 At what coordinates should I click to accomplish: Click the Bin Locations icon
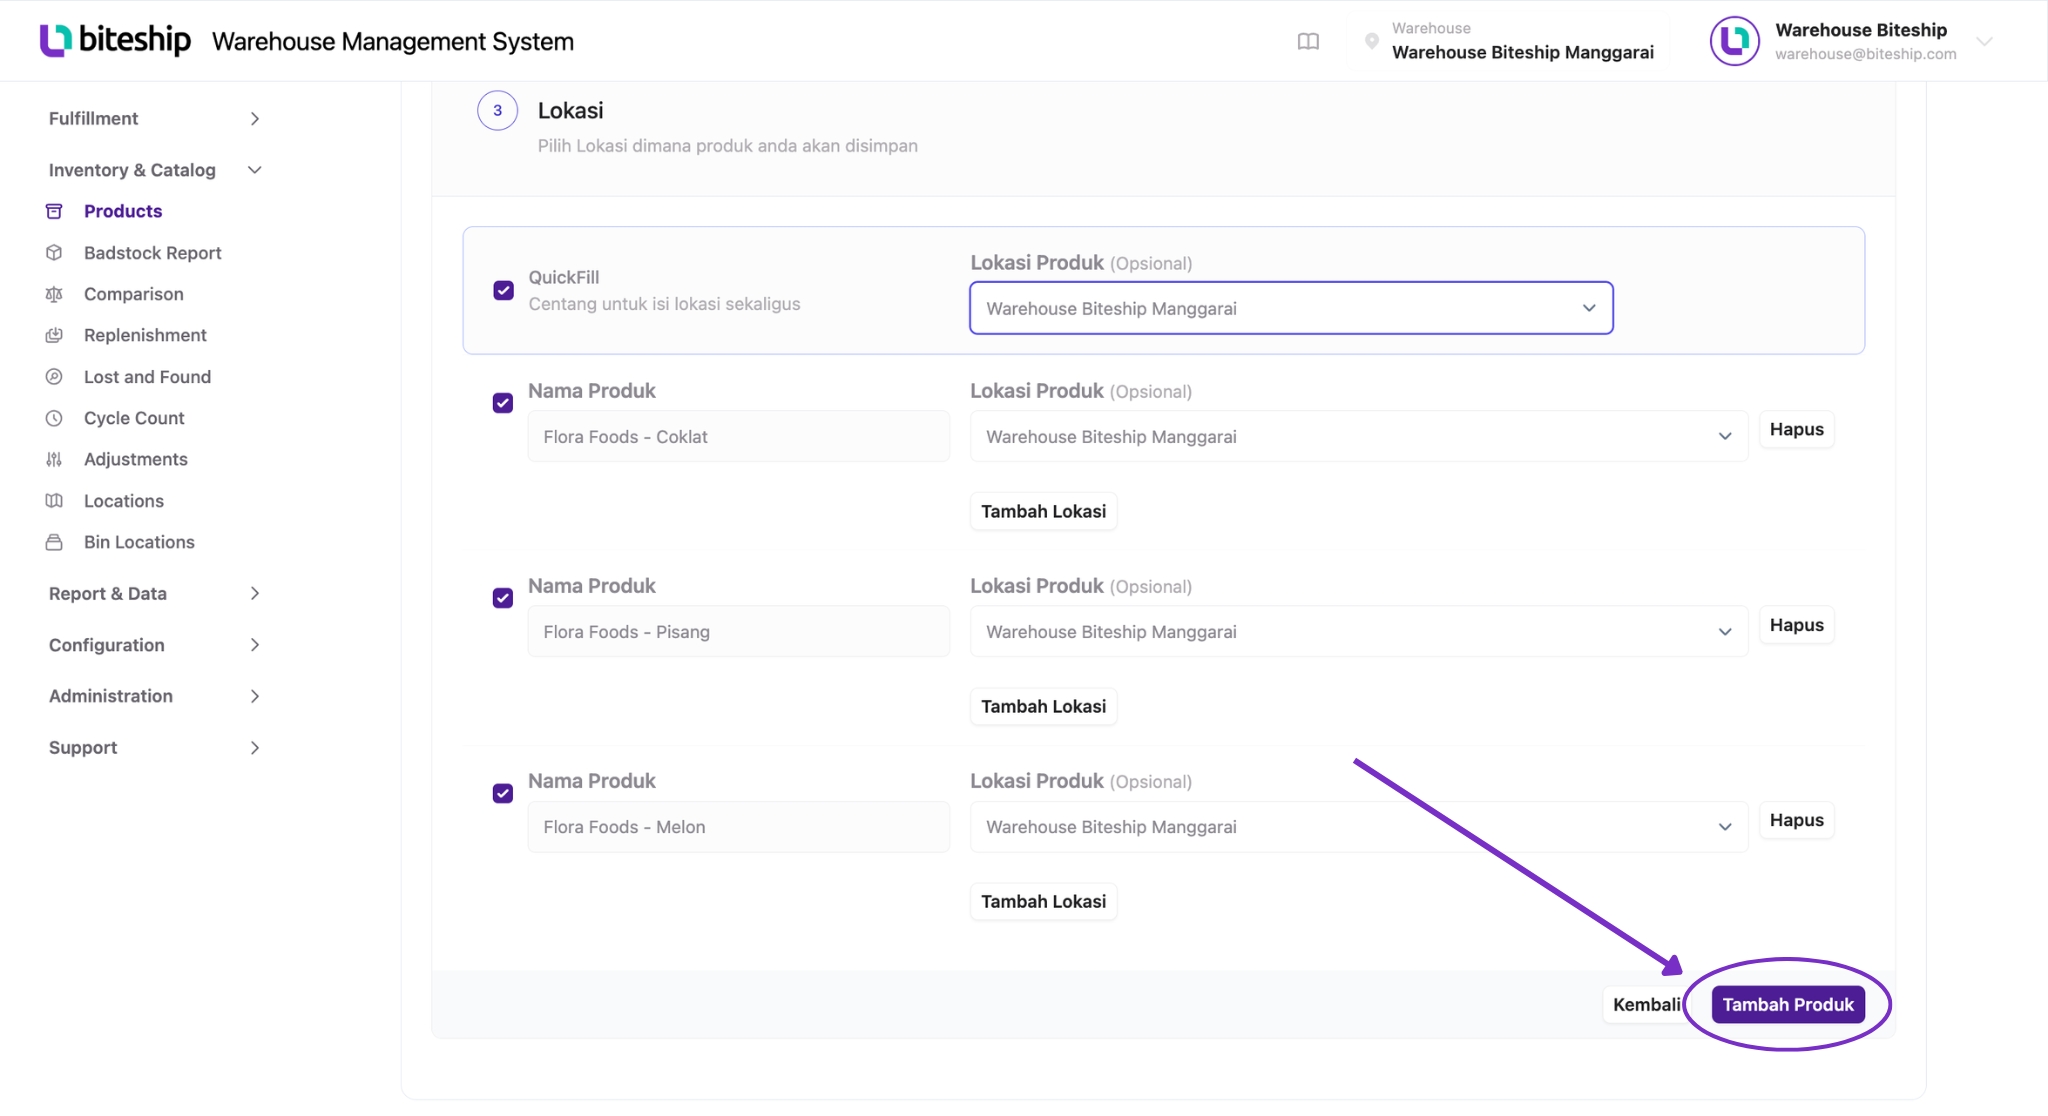(54, 542)
